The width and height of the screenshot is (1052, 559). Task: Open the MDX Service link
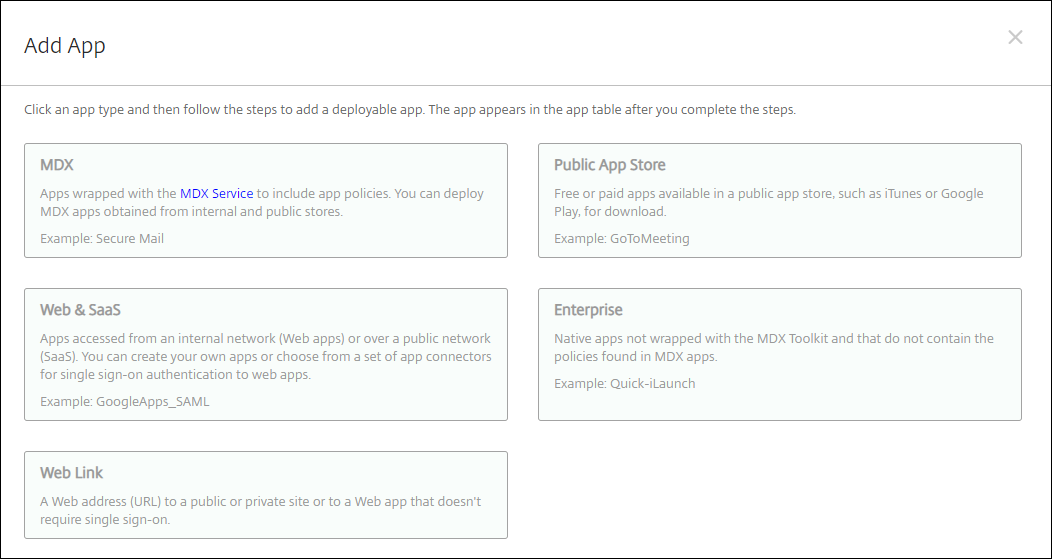216,193
